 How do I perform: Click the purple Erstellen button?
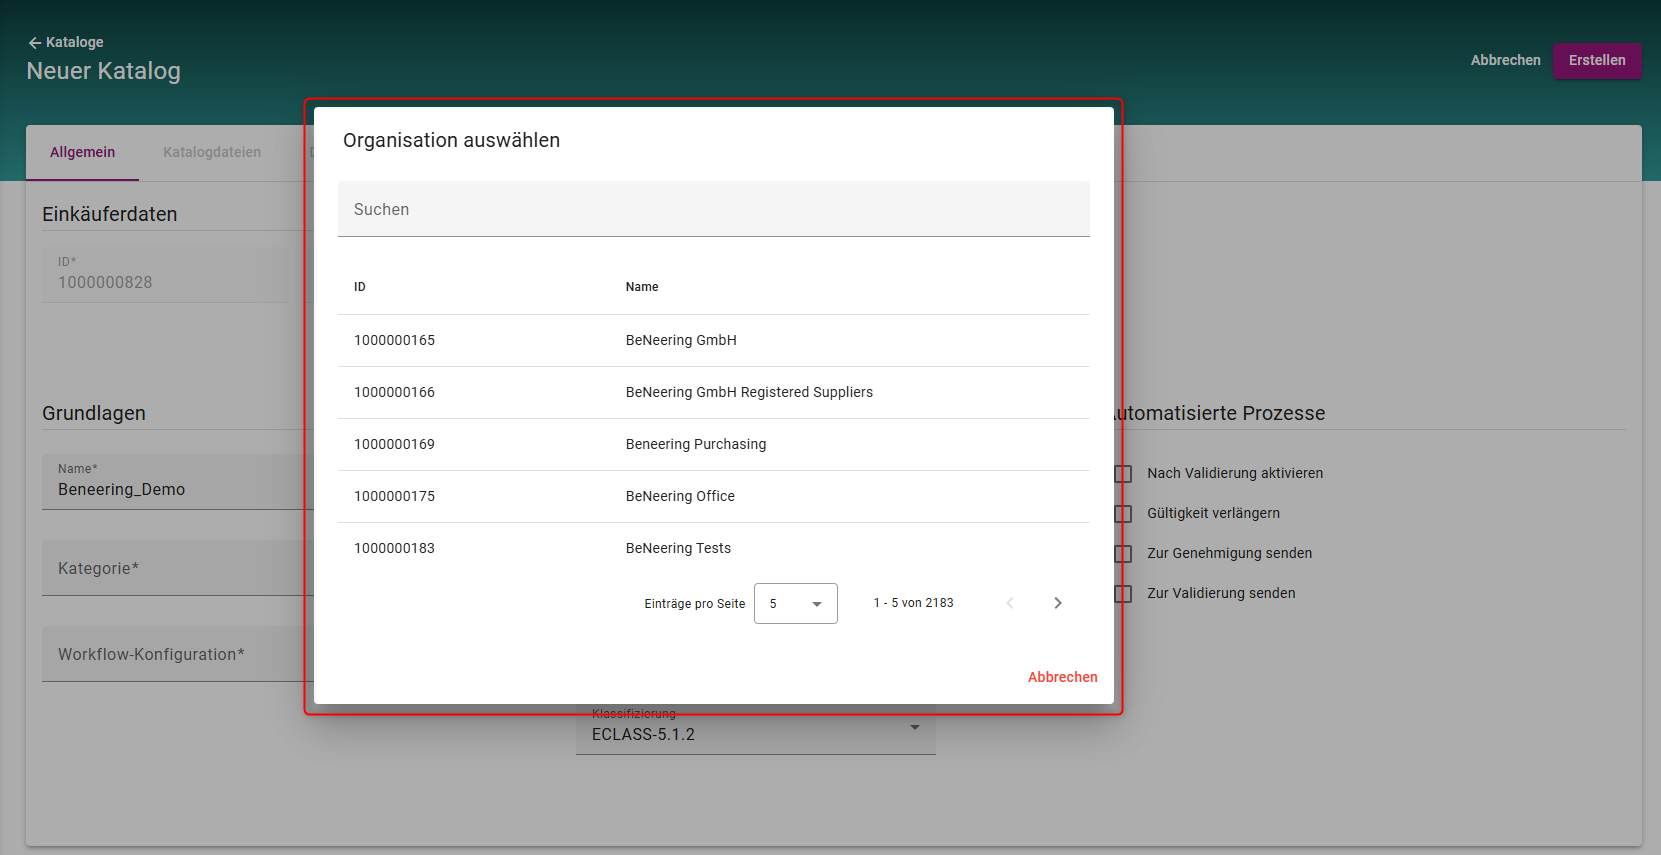(1596, 60)
